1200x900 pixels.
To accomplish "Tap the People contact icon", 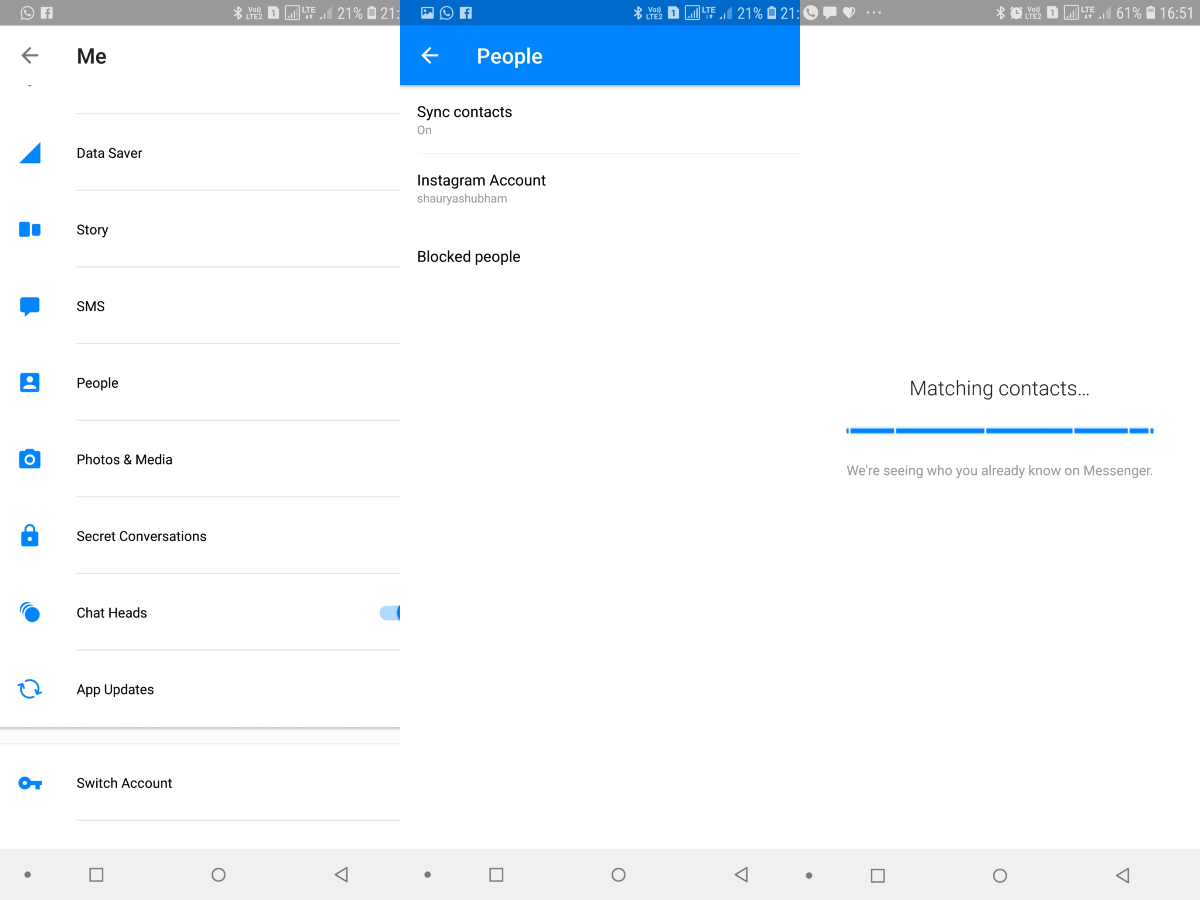I will coord(29,382).
